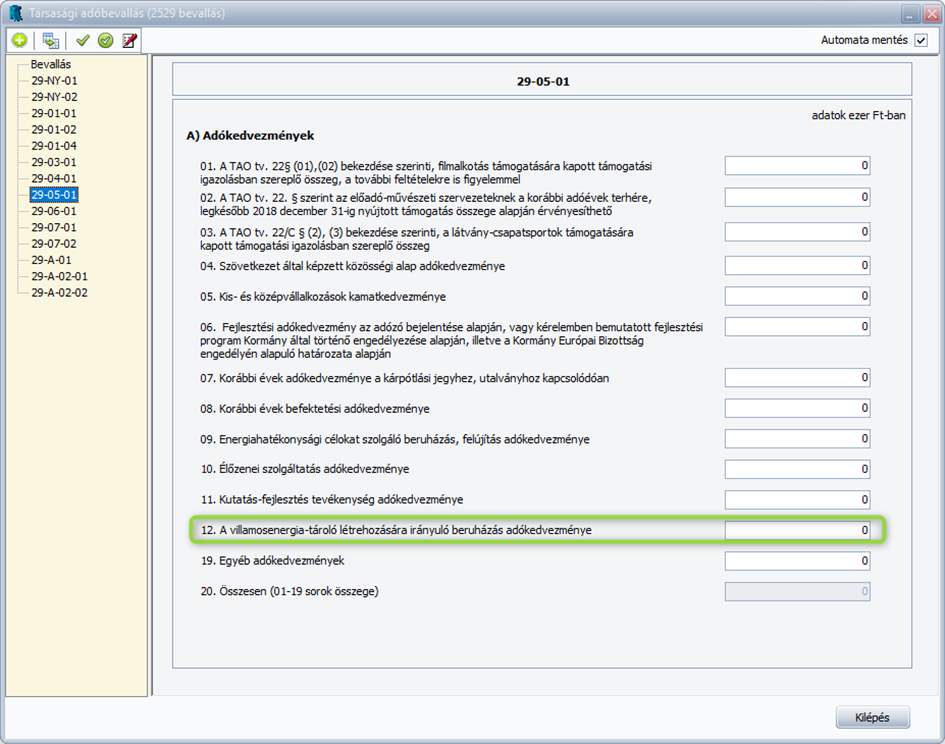This screenshot has height=744, width=945.
Task: Open sheet 29-NY-02 in tree
Action: tap(54, 97)
